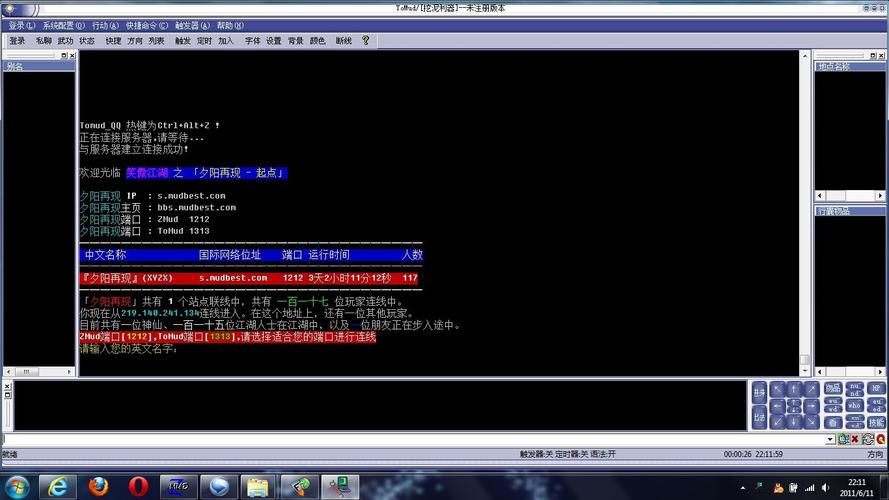Click the 触发 trigger toolbar toggle
889x500 pixels.
coord(183,41)
